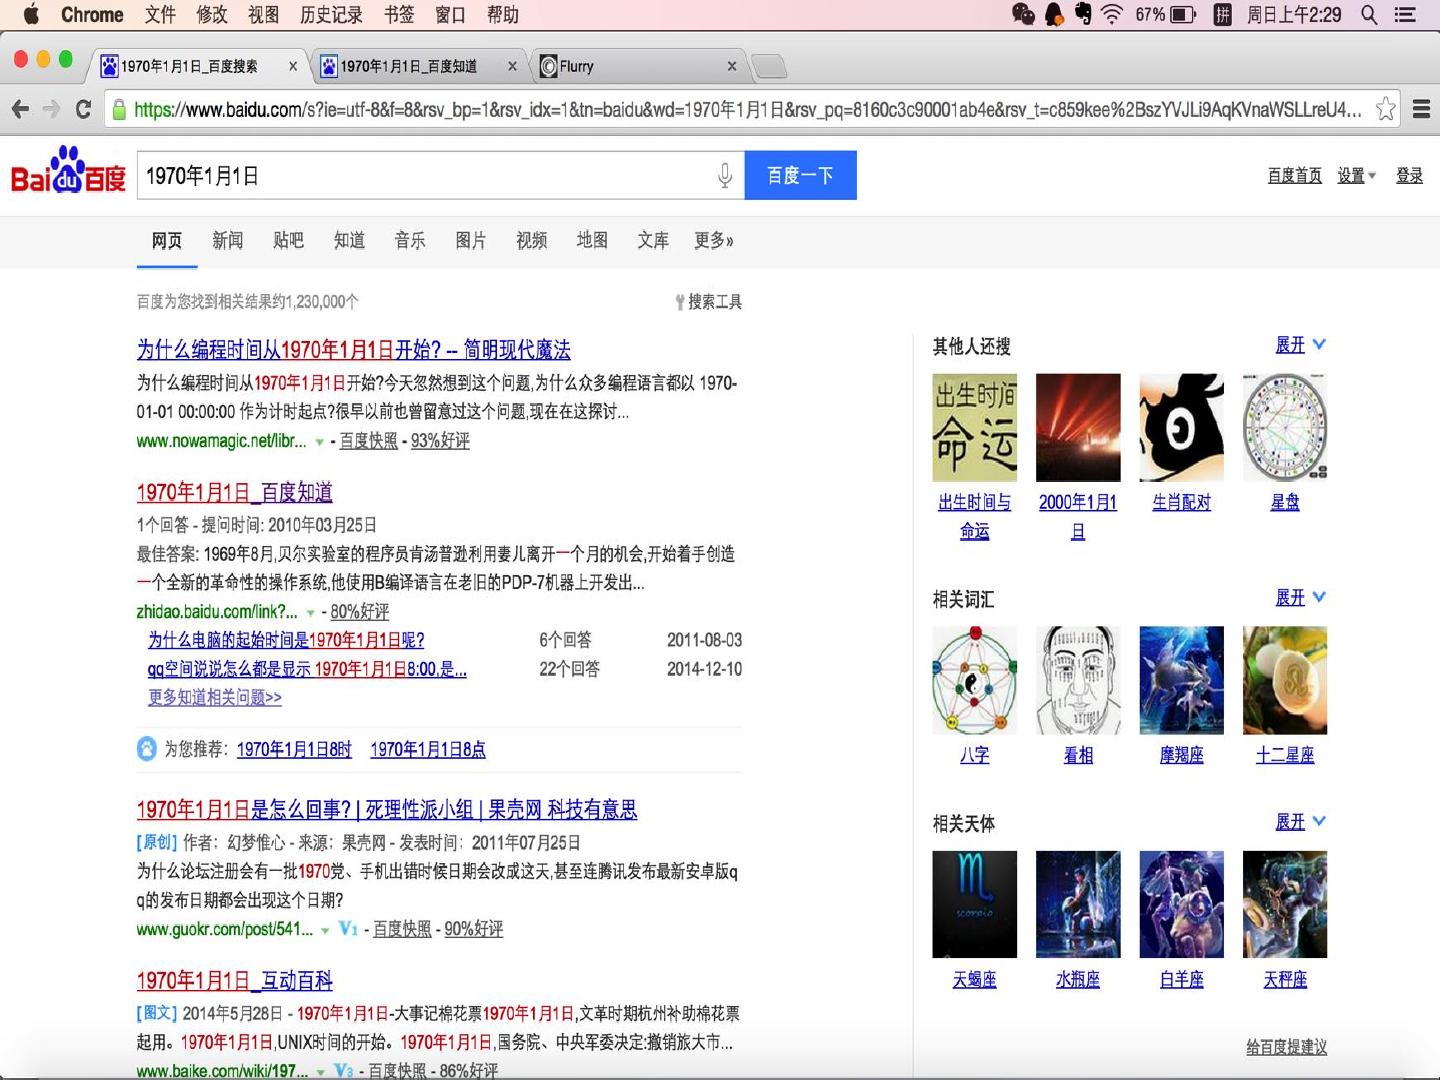This screenshot has width=1440, height=1080.
Task: Open the 历史记录 menu
Action: point(332,14)
